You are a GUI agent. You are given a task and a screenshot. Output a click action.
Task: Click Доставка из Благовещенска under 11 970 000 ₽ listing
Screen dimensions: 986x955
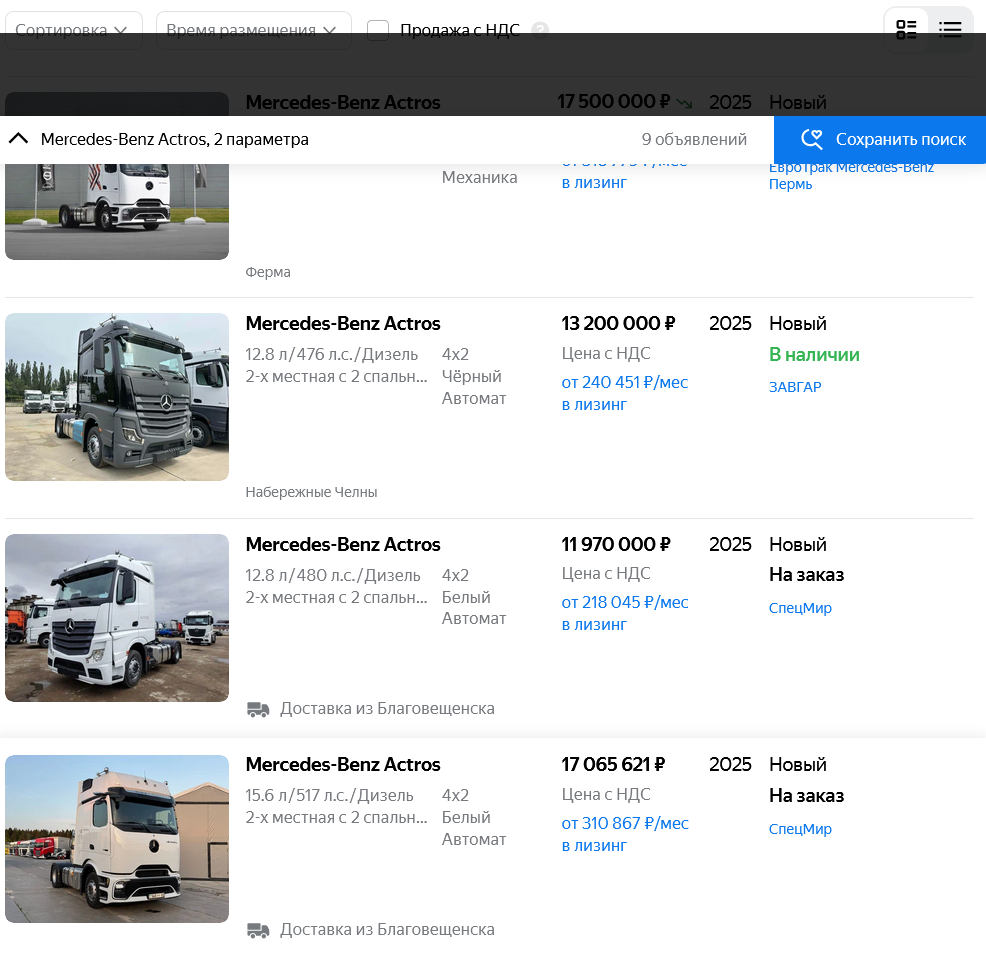[387, 709]
